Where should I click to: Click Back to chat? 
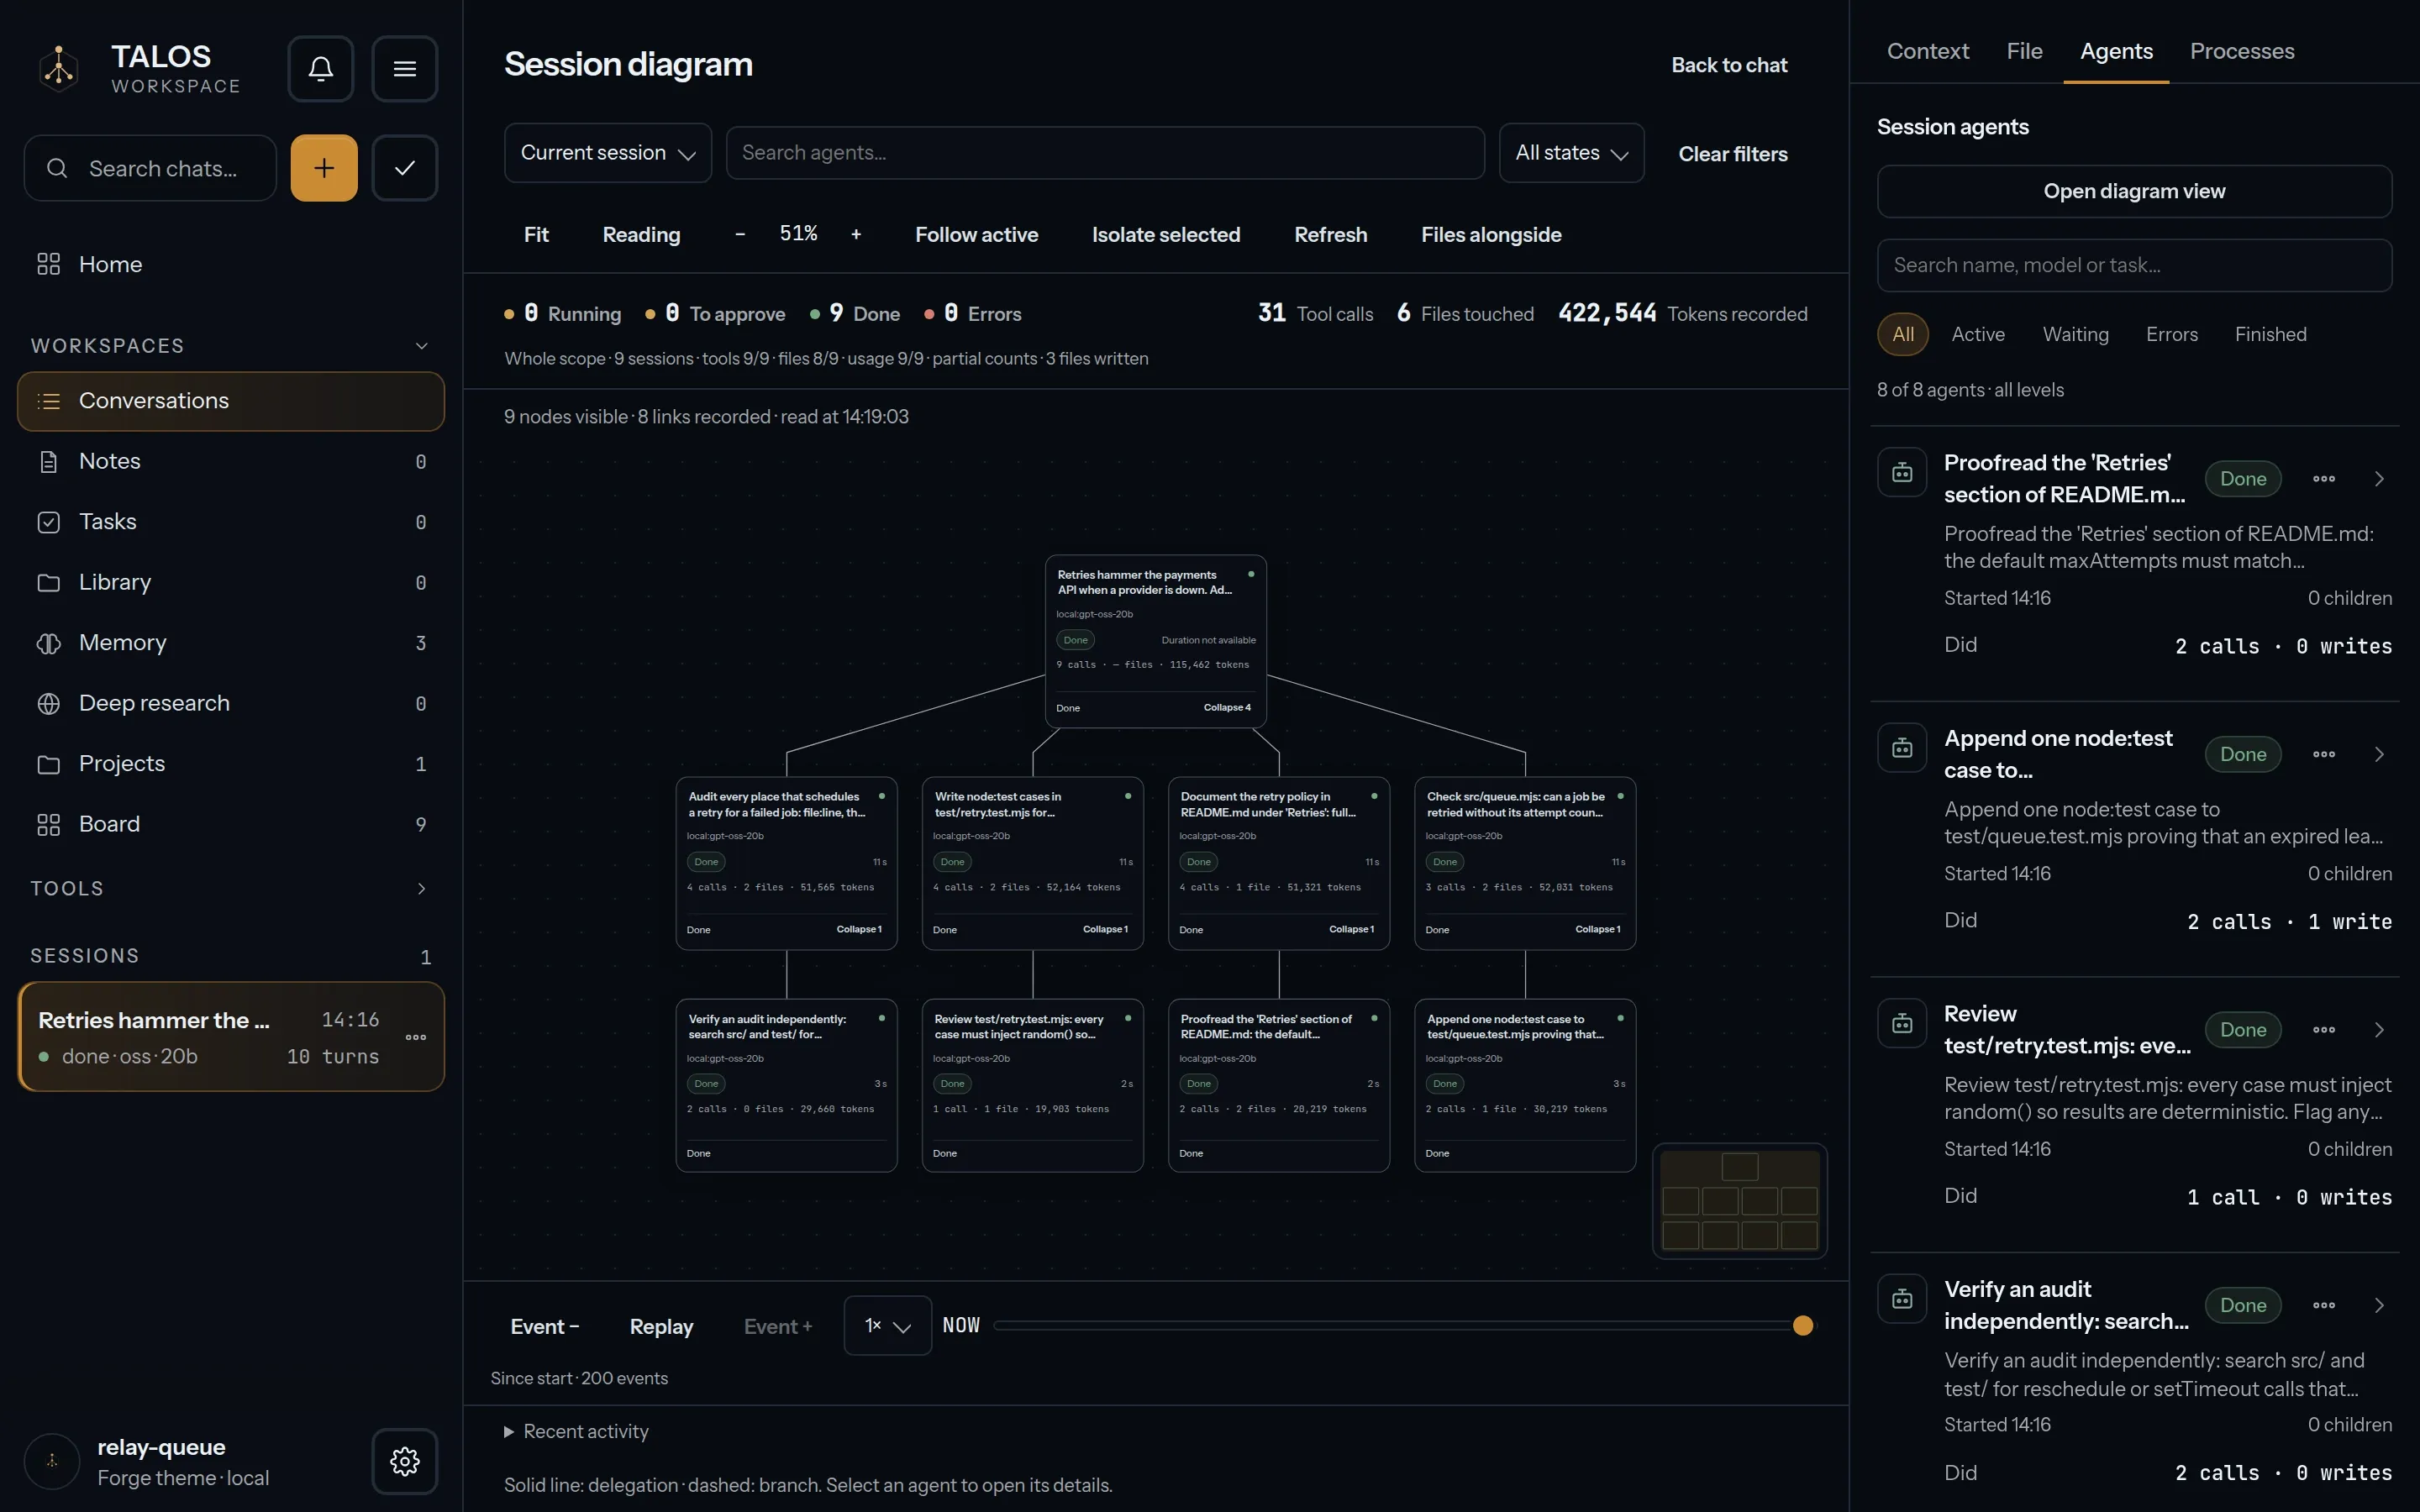tap(1729, 65)
